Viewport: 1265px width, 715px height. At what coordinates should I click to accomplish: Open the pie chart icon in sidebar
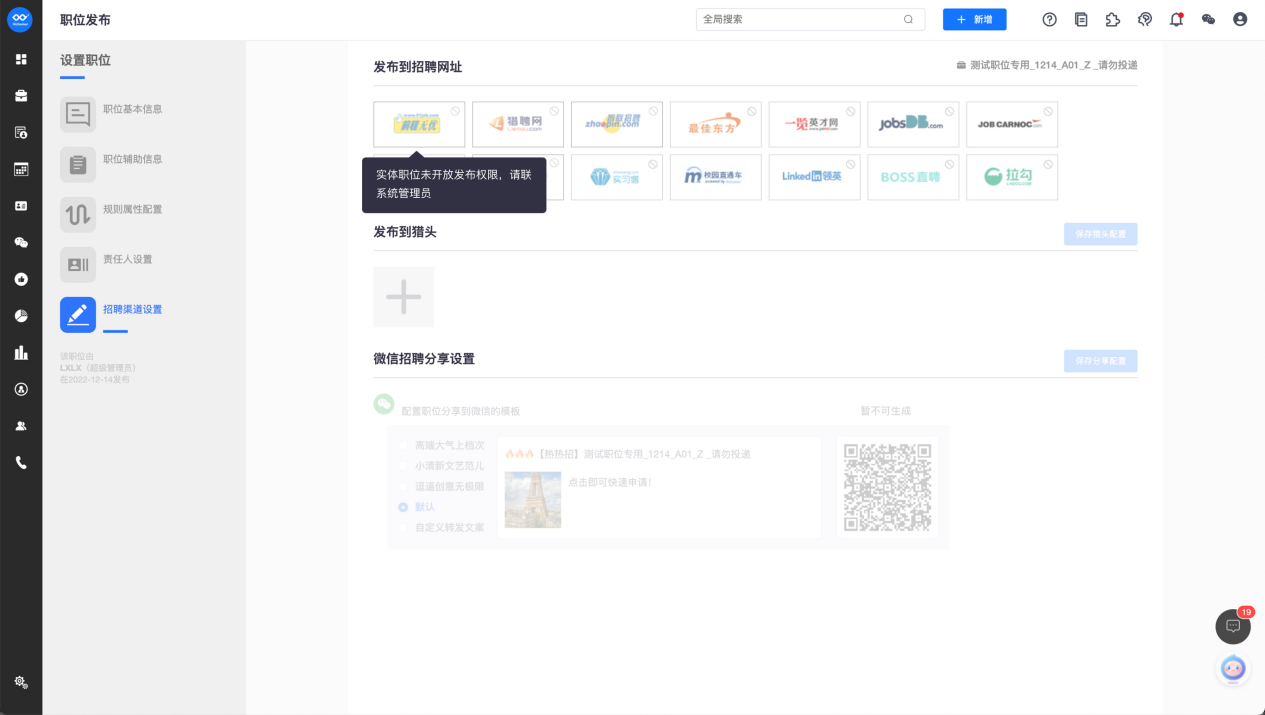click(21, 316)
